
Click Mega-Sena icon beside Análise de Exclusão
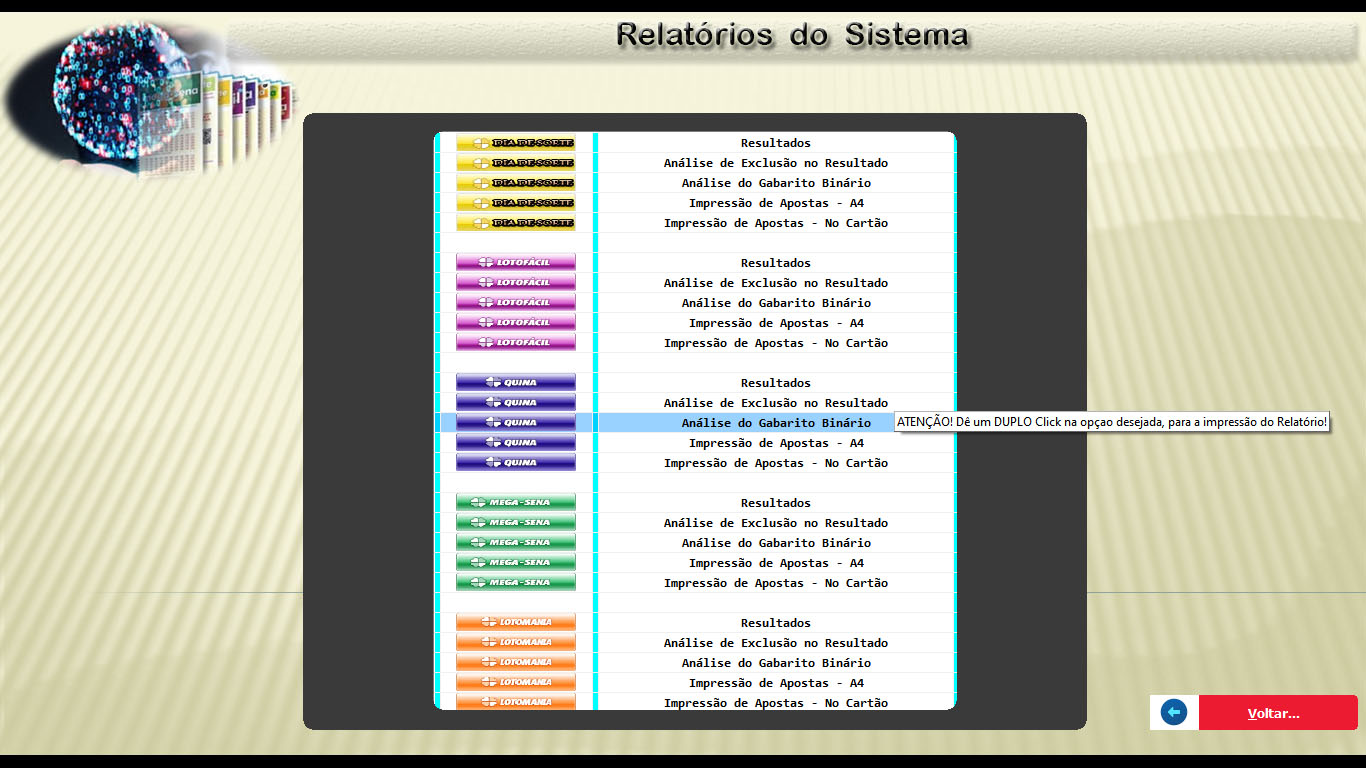click(516, 523)
